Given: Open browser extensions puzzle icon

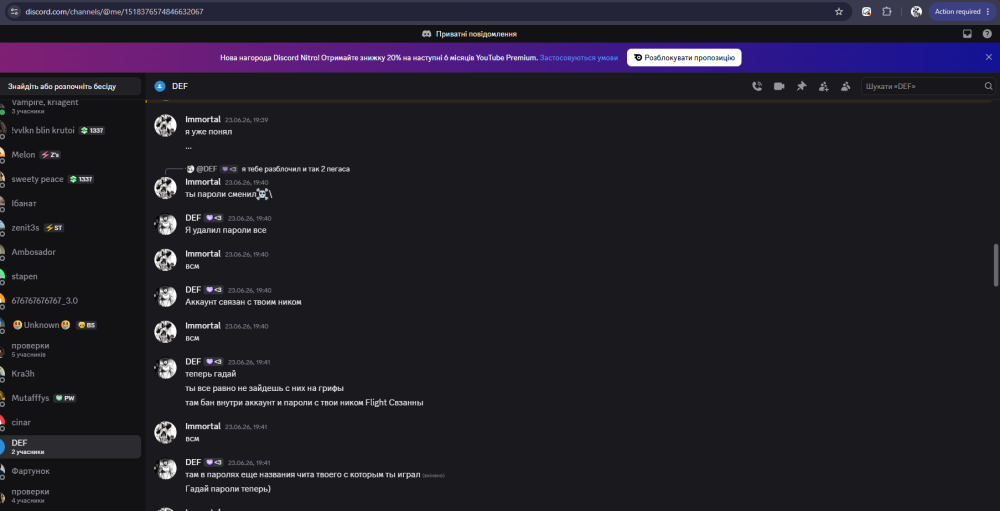Looking at the screenshot, I should tap(886, 11).
